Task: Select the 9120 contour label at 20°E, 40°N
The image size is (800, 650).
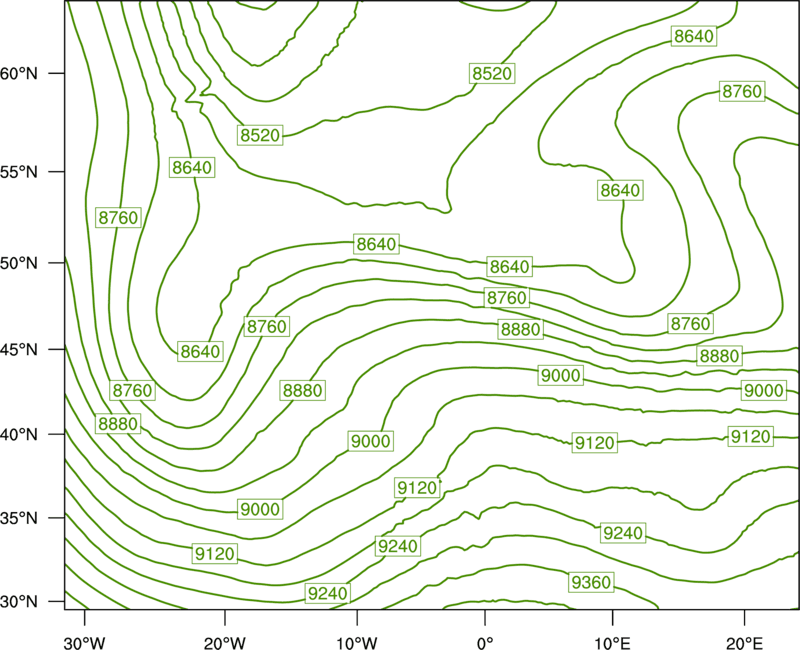Action: pos(750,437)
